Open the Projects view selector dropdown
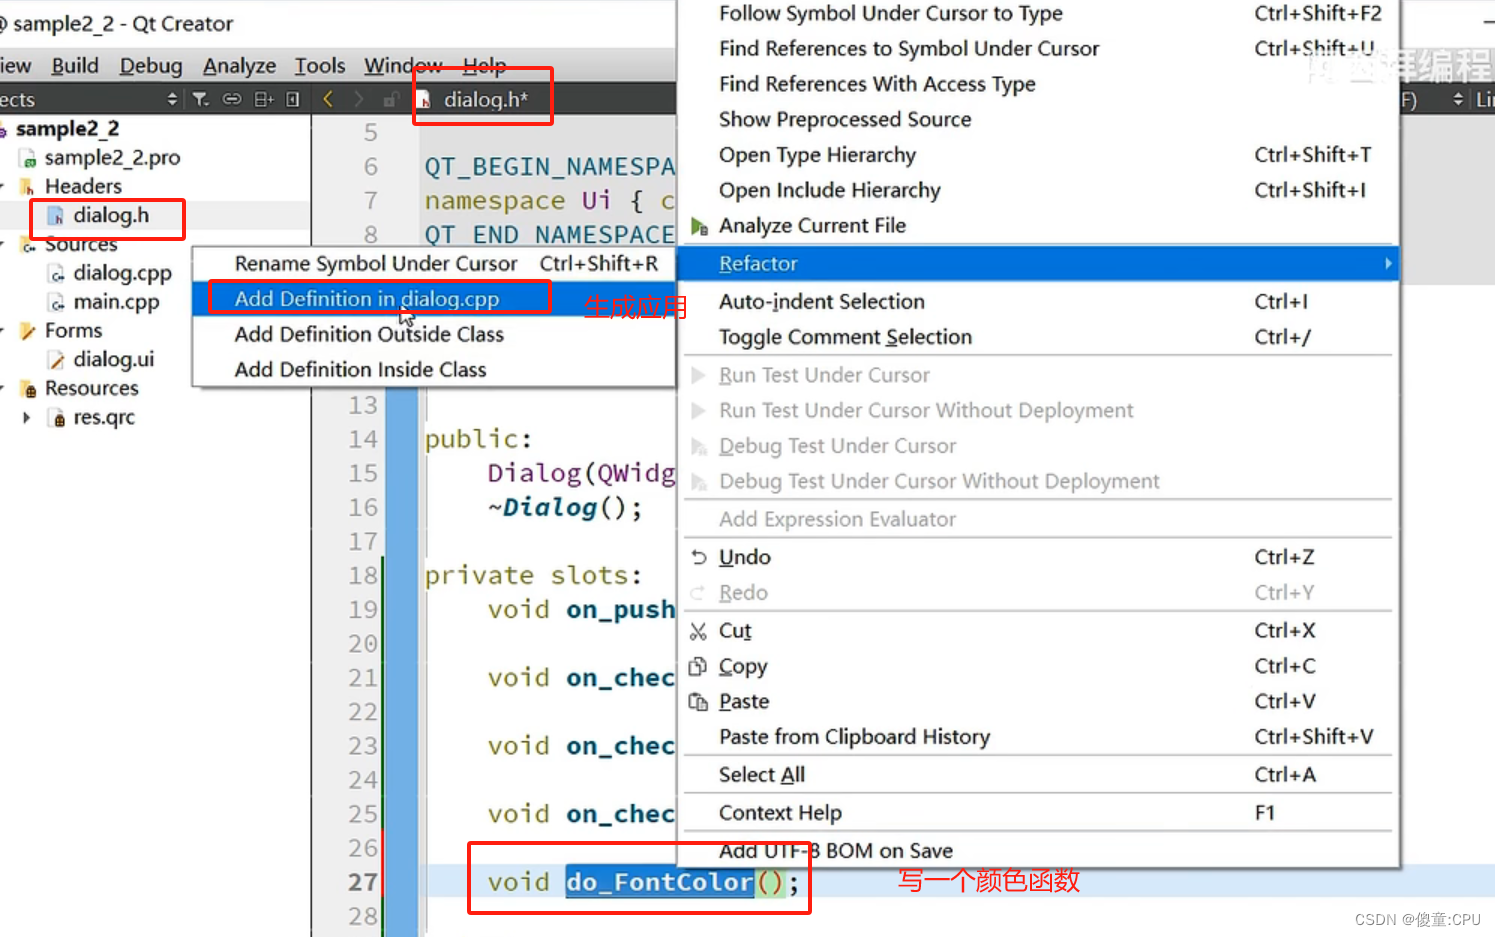The image size is (1495, 937). [x=172, y=99]
